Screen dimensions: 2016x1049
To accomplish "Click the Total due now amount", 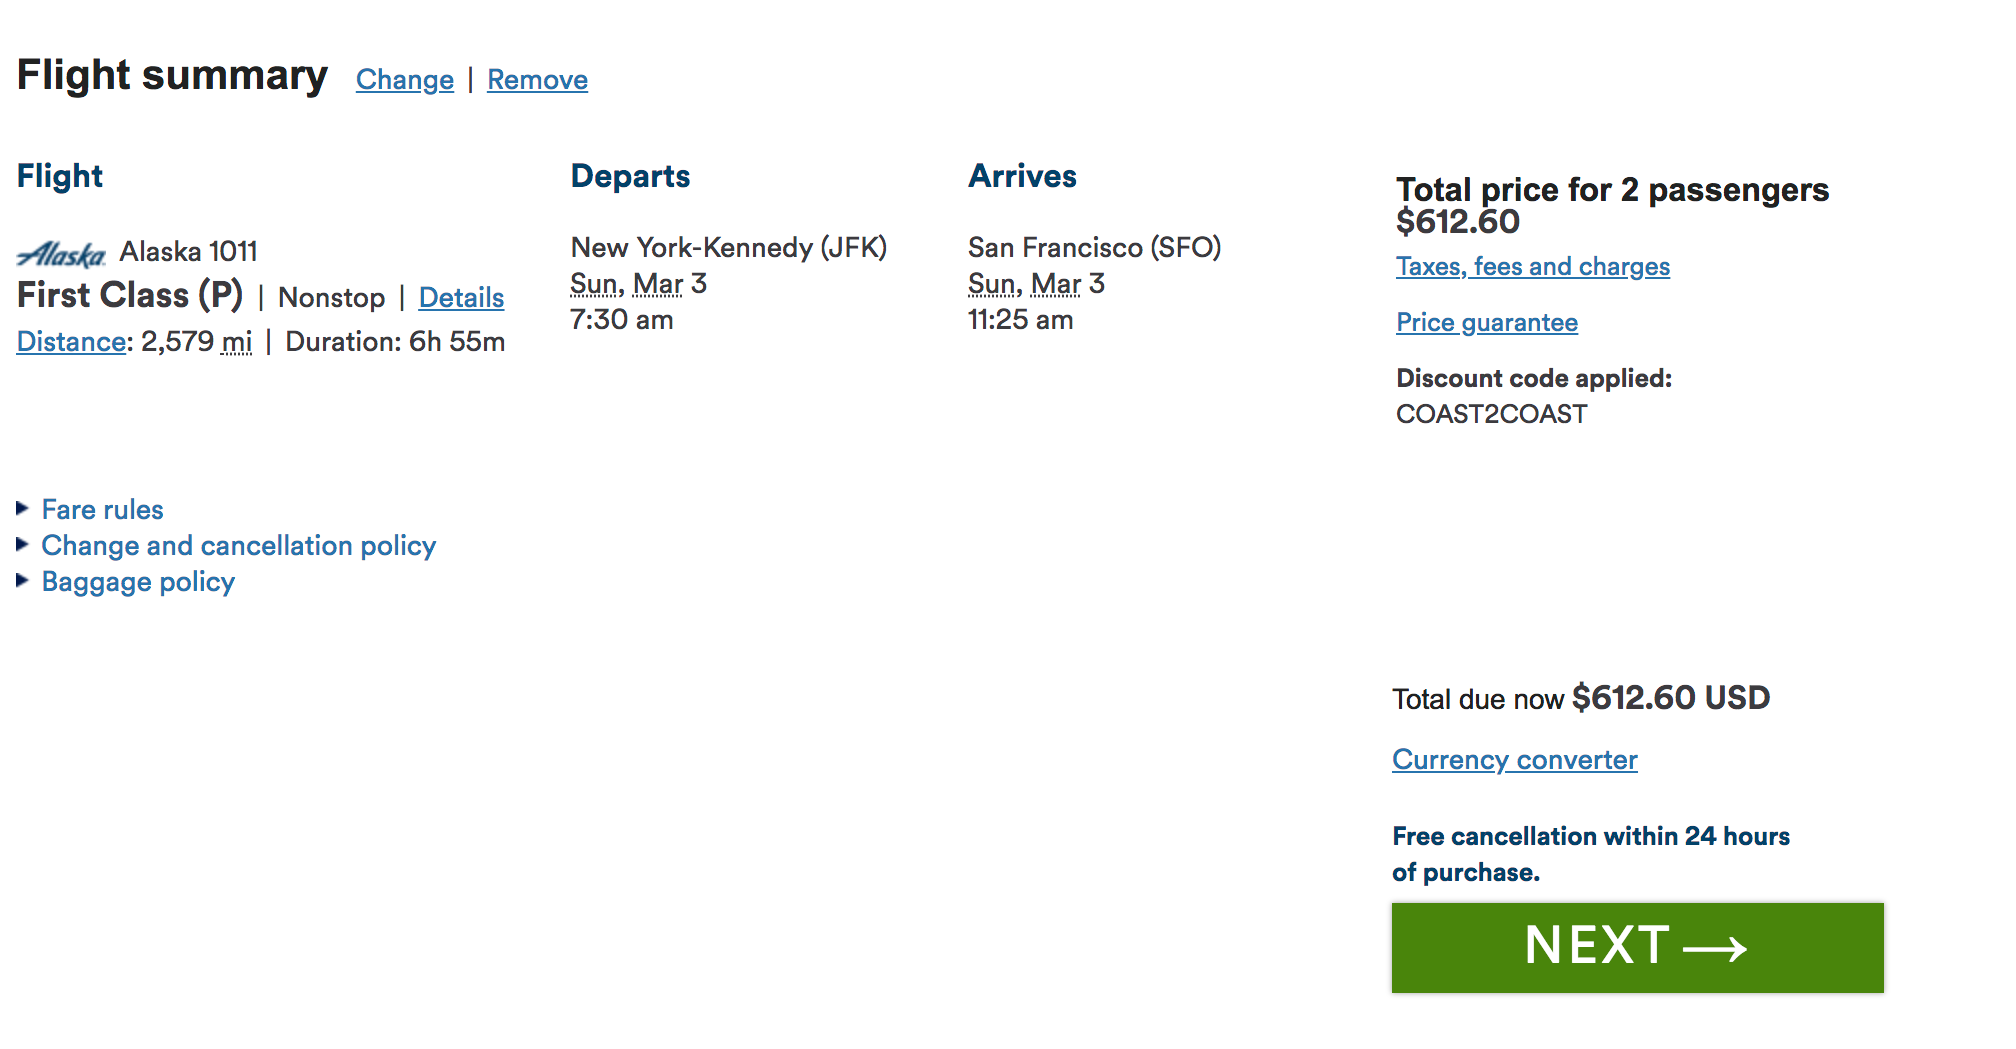I will pos(1670,698).
